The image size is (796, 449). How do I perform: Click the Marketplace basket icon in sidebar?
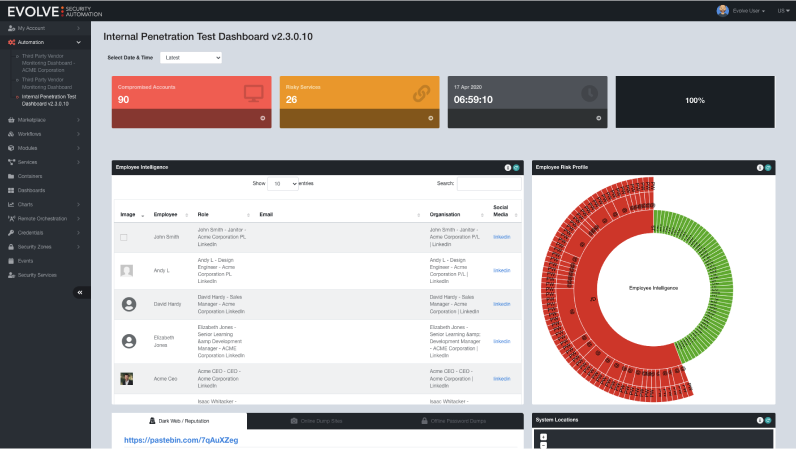(11, 119)
